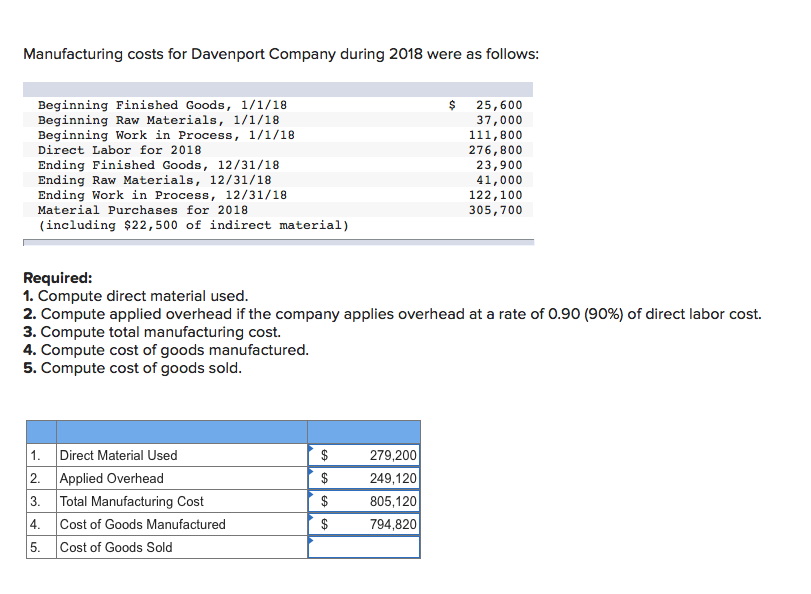Select the 794,820 answer value

(x=392, y=524)
